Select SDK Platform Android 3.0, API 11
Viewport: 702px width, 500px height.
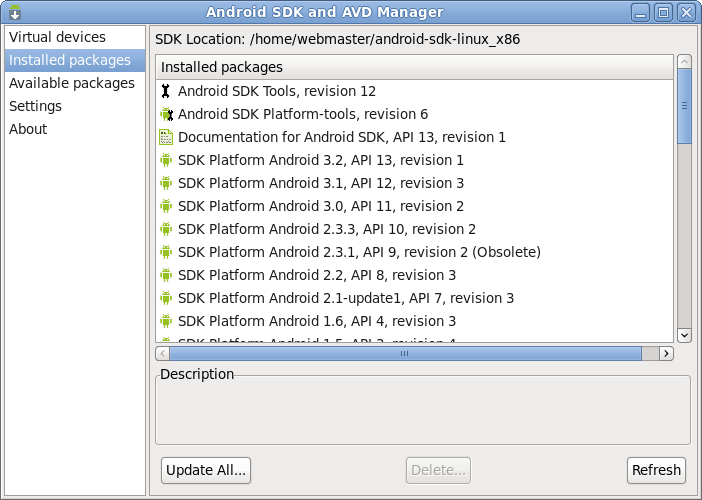pyautogui.click(x=415, y=206)
